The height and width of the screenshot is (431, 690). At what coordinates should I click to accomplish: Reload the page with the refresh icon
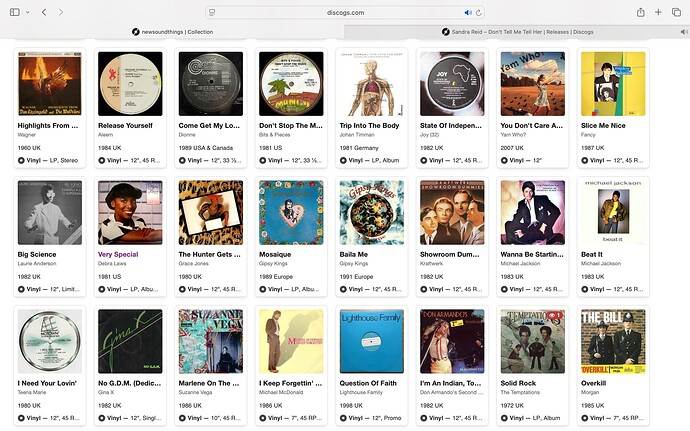coord(479,13)
